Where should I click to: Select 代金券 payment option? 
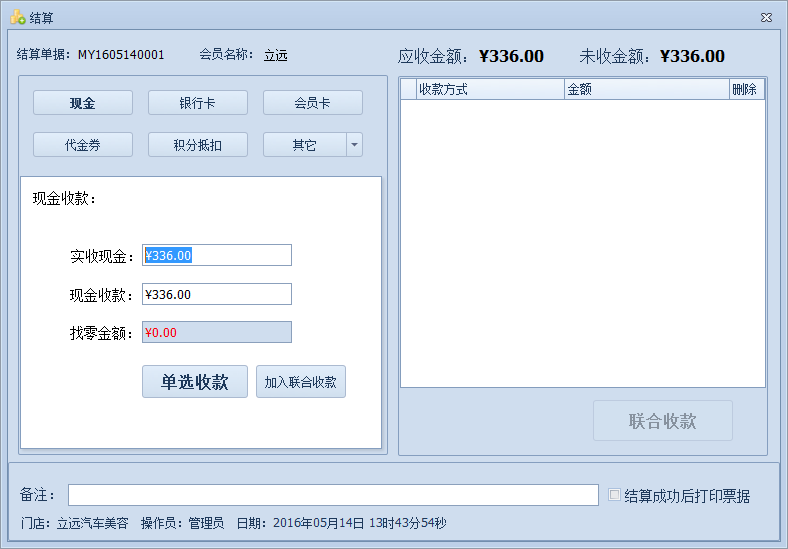(83, 145)
